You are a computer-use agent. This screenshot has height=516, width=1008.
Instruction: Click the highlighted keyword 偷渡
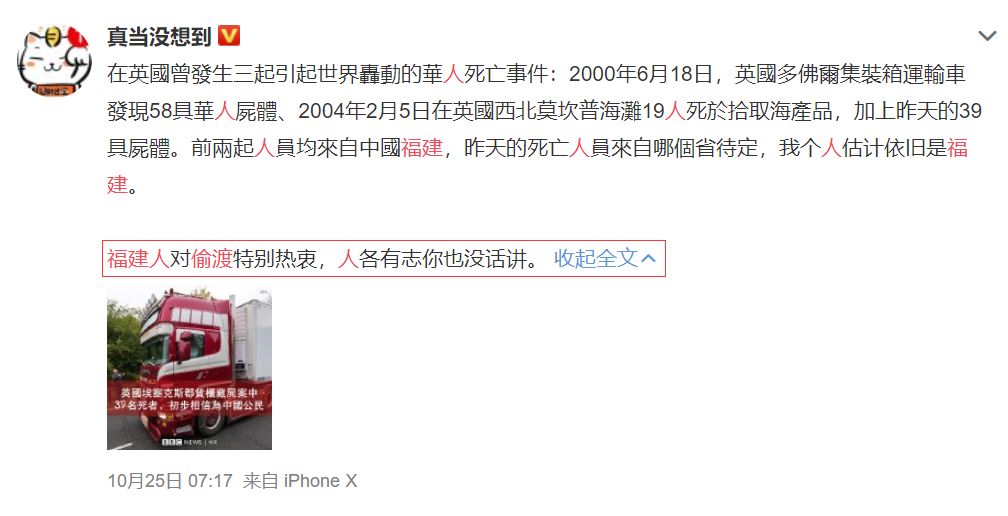212,258
